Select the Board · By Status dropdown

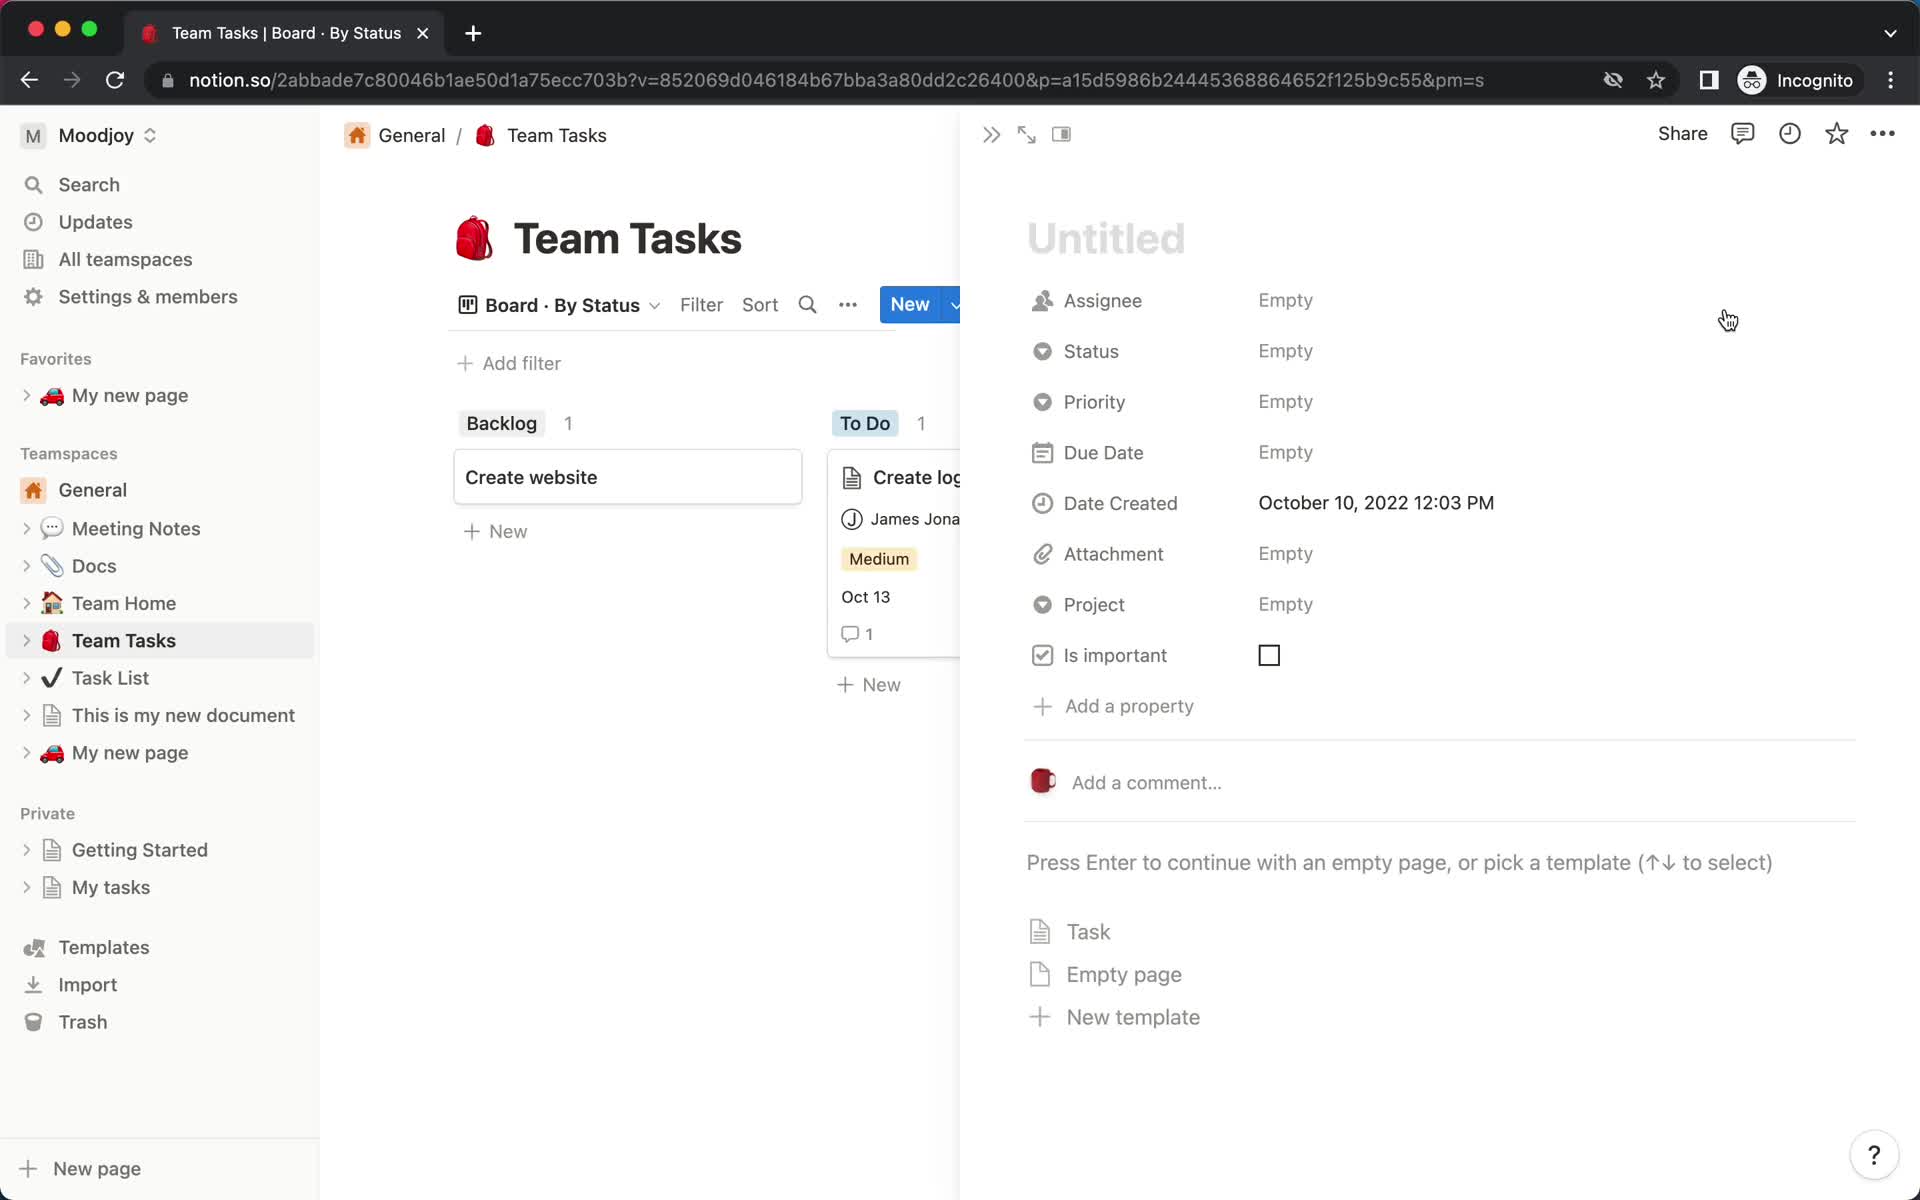coord(558,304)
